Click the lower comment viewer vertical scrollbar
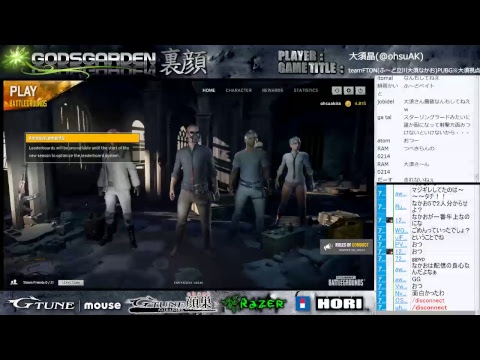This screenshot has width=480, height=360. [477, 248]
